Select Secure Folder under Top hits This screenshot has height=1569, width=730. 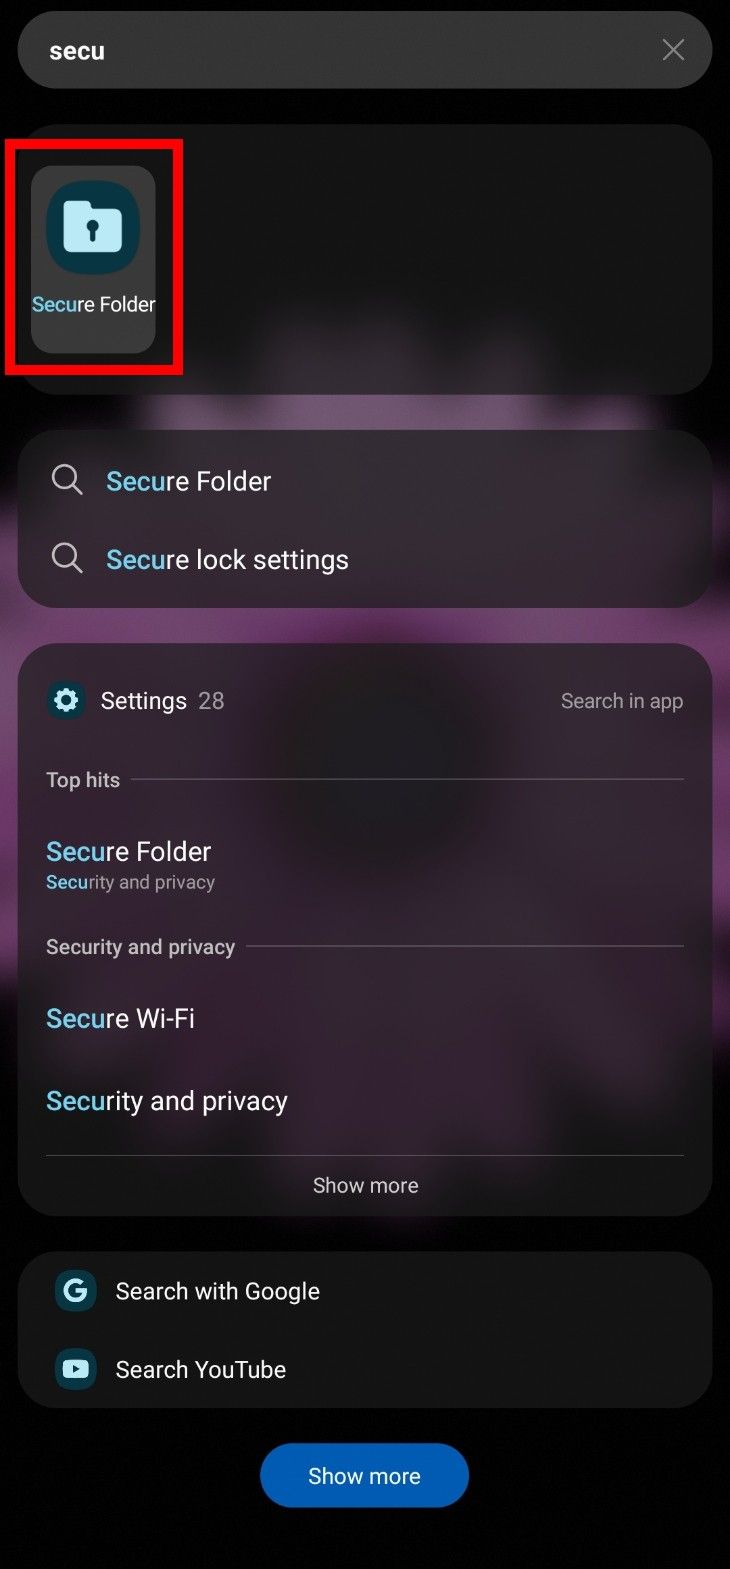click(128, 851)
